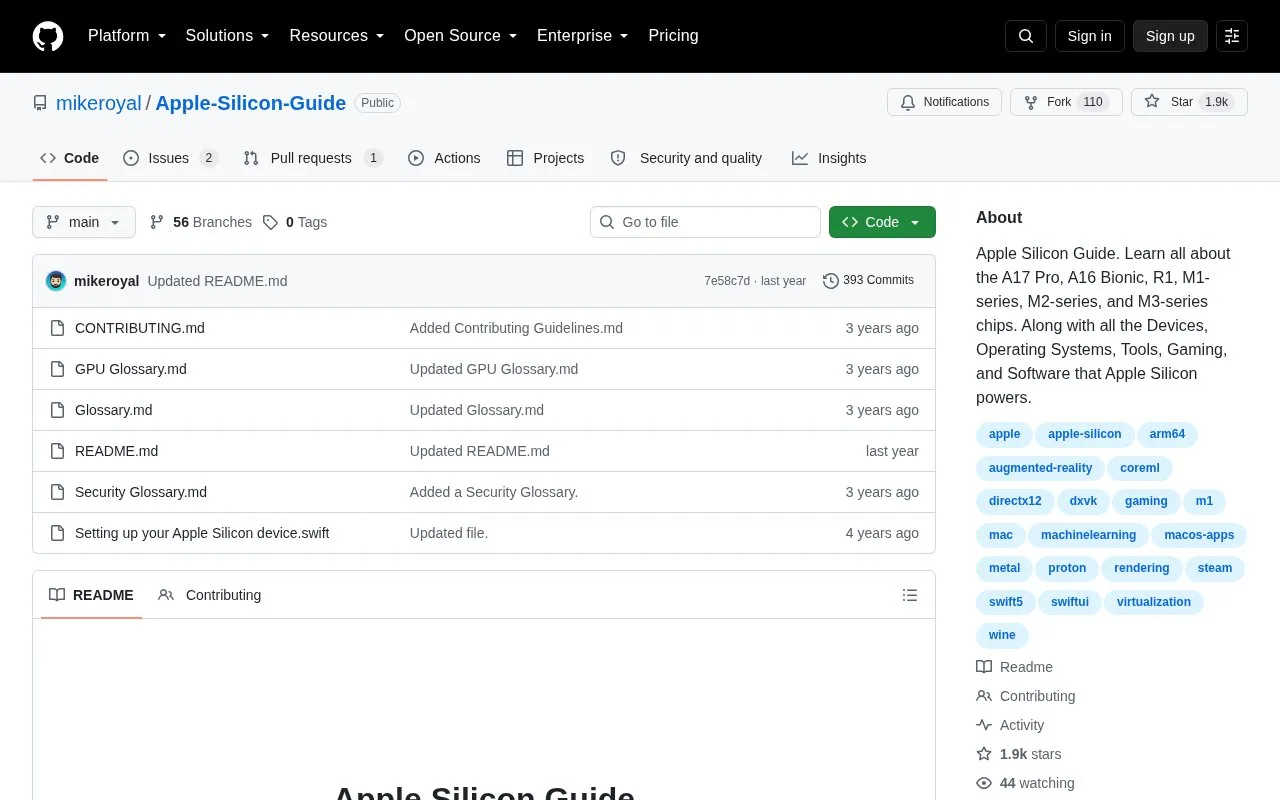Switch to the Pull requests tab
This screenshot has height=800, width=1280.
click(x=313, y=158)
